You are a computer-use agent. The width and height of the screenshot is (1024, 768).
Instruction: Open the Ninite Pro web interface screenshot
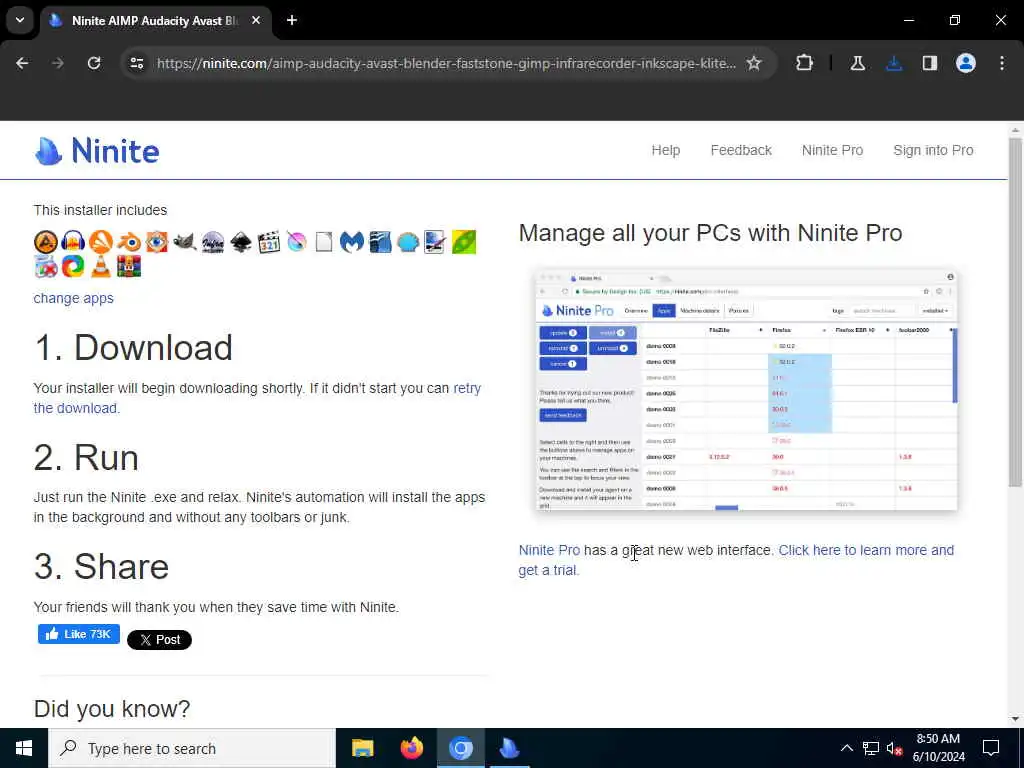746,389
